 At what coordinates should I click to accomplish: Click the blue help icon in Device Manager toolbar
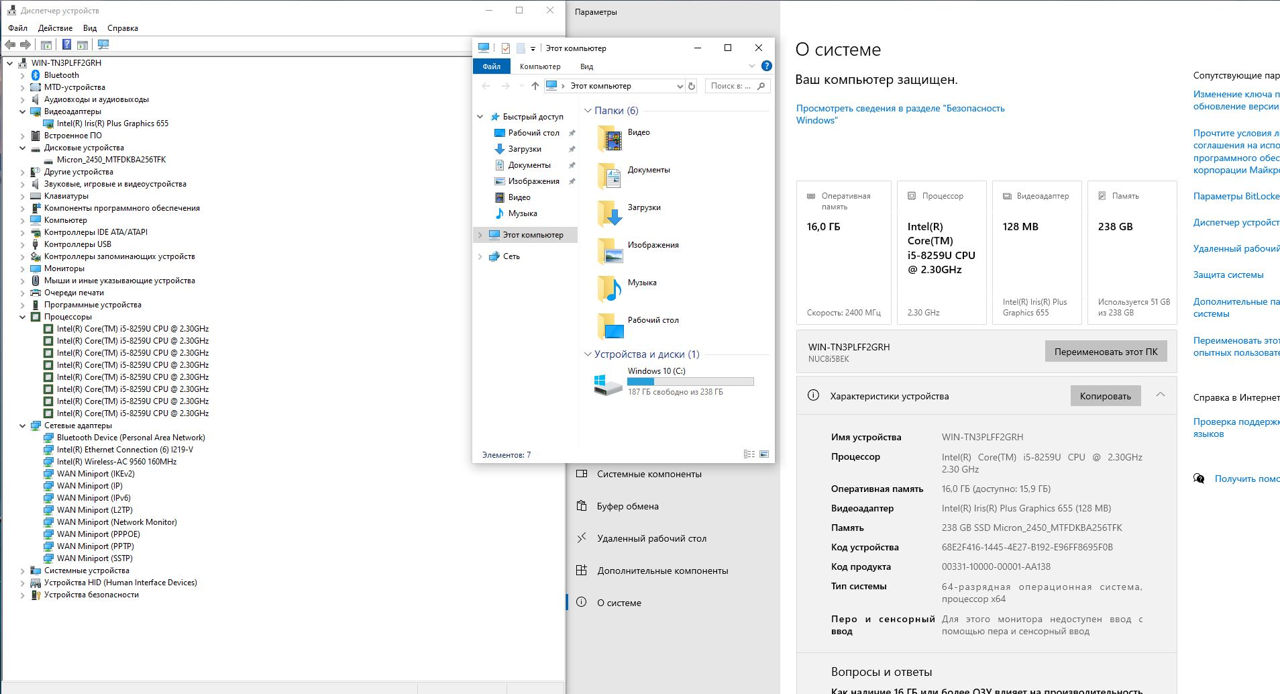coord(67,45)
